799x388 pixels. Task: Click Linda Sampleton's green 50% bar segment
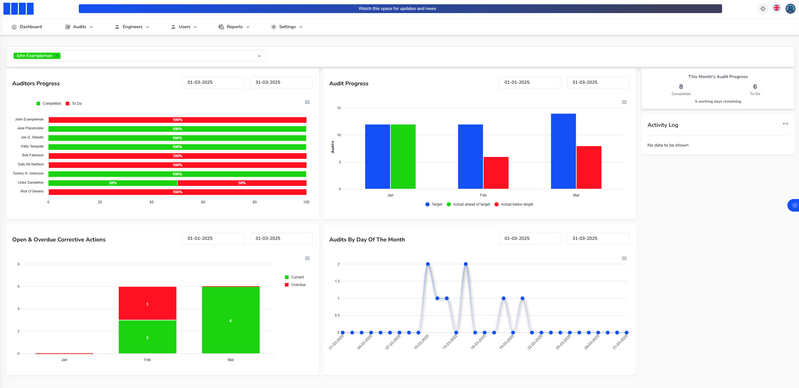point(113,183)
